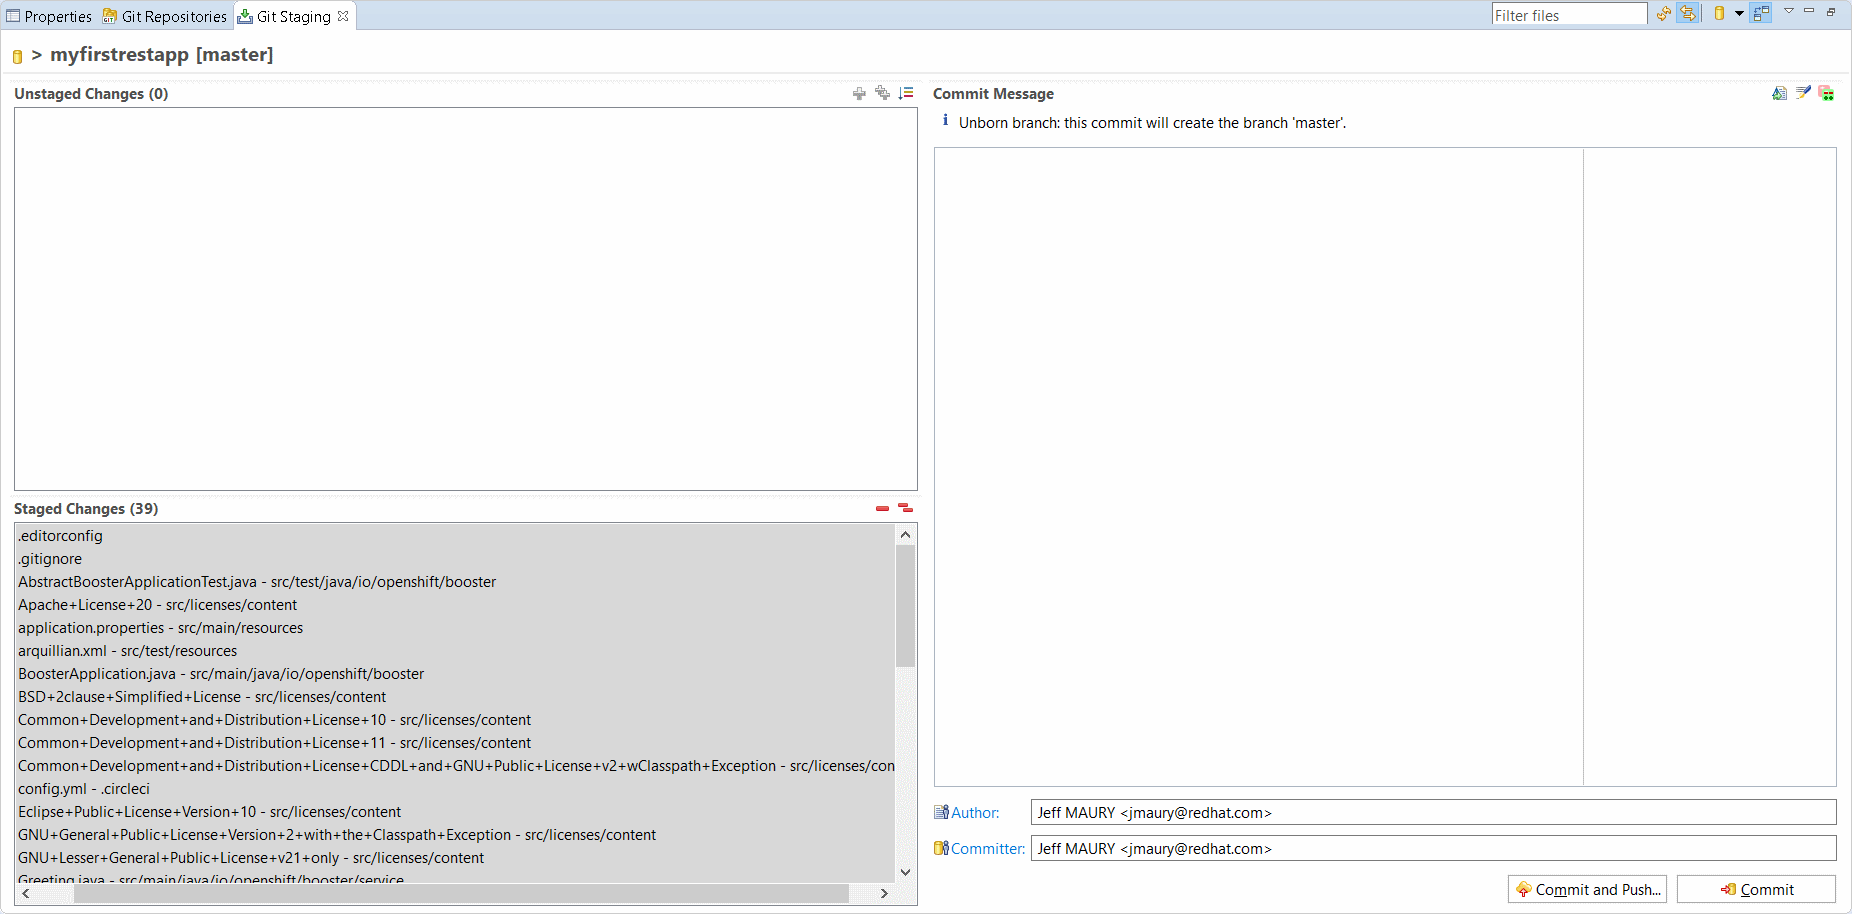Add all files to index (double plus icon)
The image size is (1852, 914).
[882, 93]
